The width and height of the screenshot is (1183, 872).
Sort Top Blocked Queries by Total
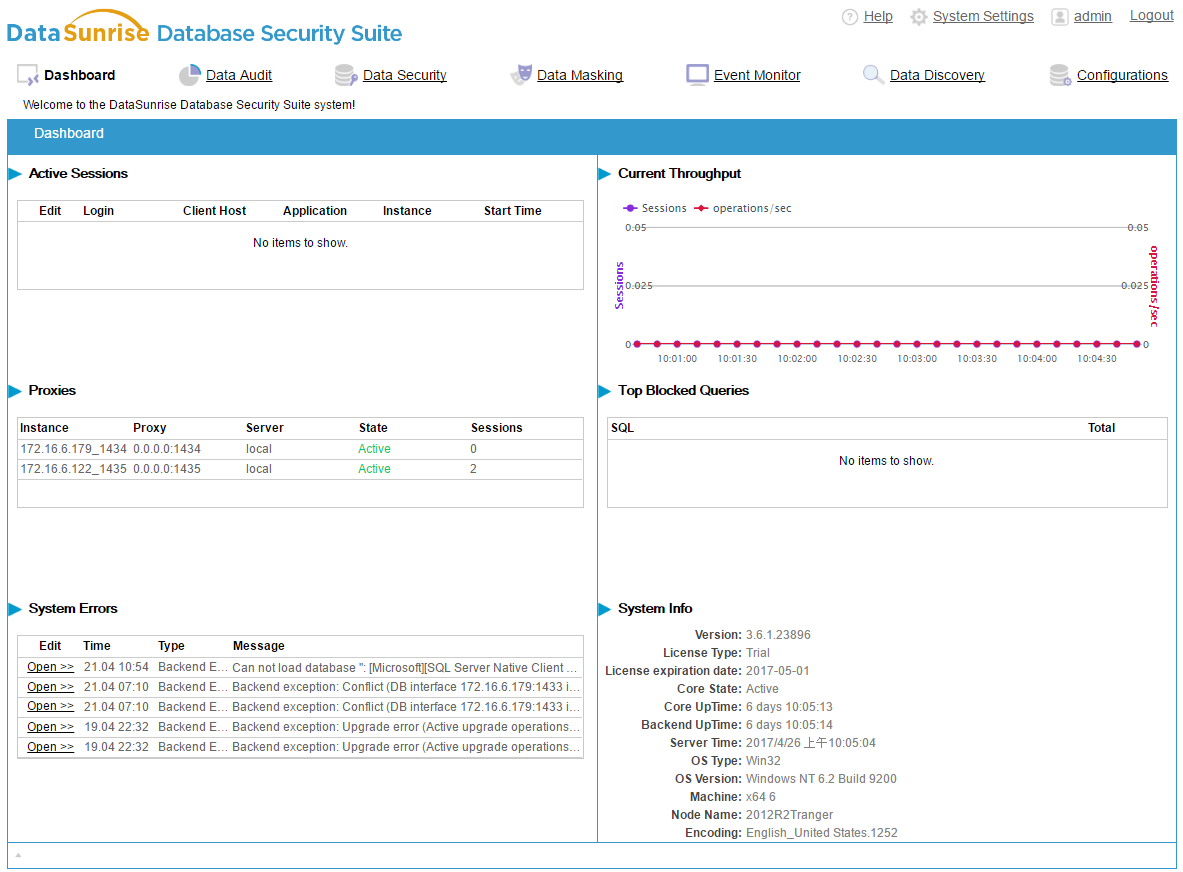pos(1101,428)
